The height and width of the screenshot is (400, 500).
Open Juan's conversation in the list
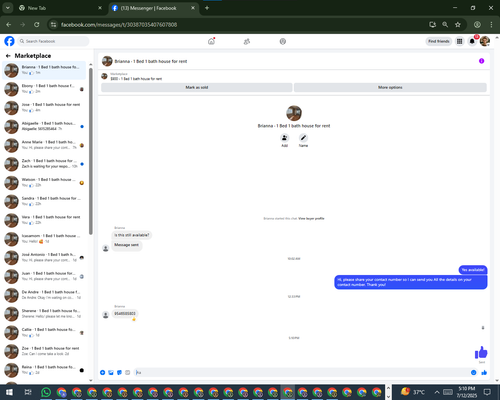coord(44,276)
